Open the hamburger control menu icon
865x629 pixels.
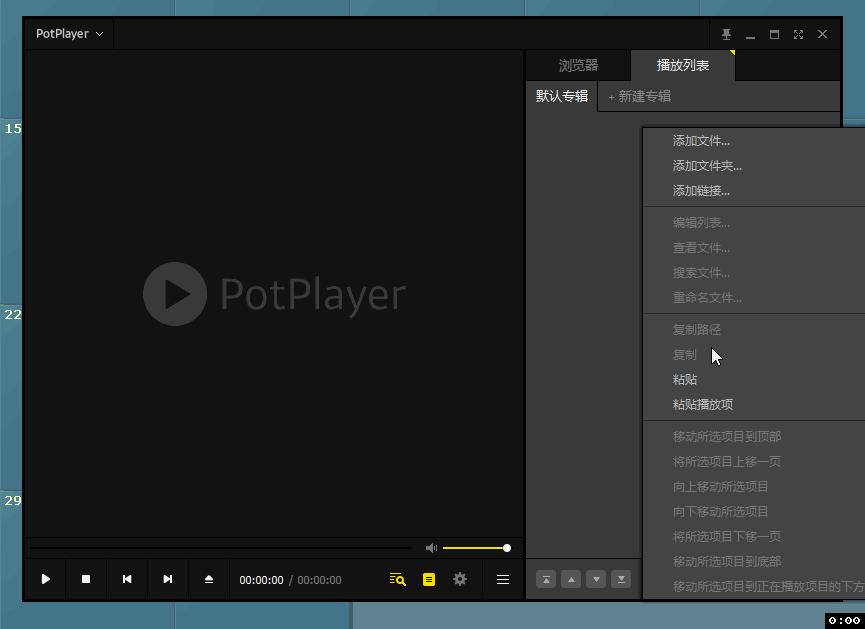(x=503, y=579)
